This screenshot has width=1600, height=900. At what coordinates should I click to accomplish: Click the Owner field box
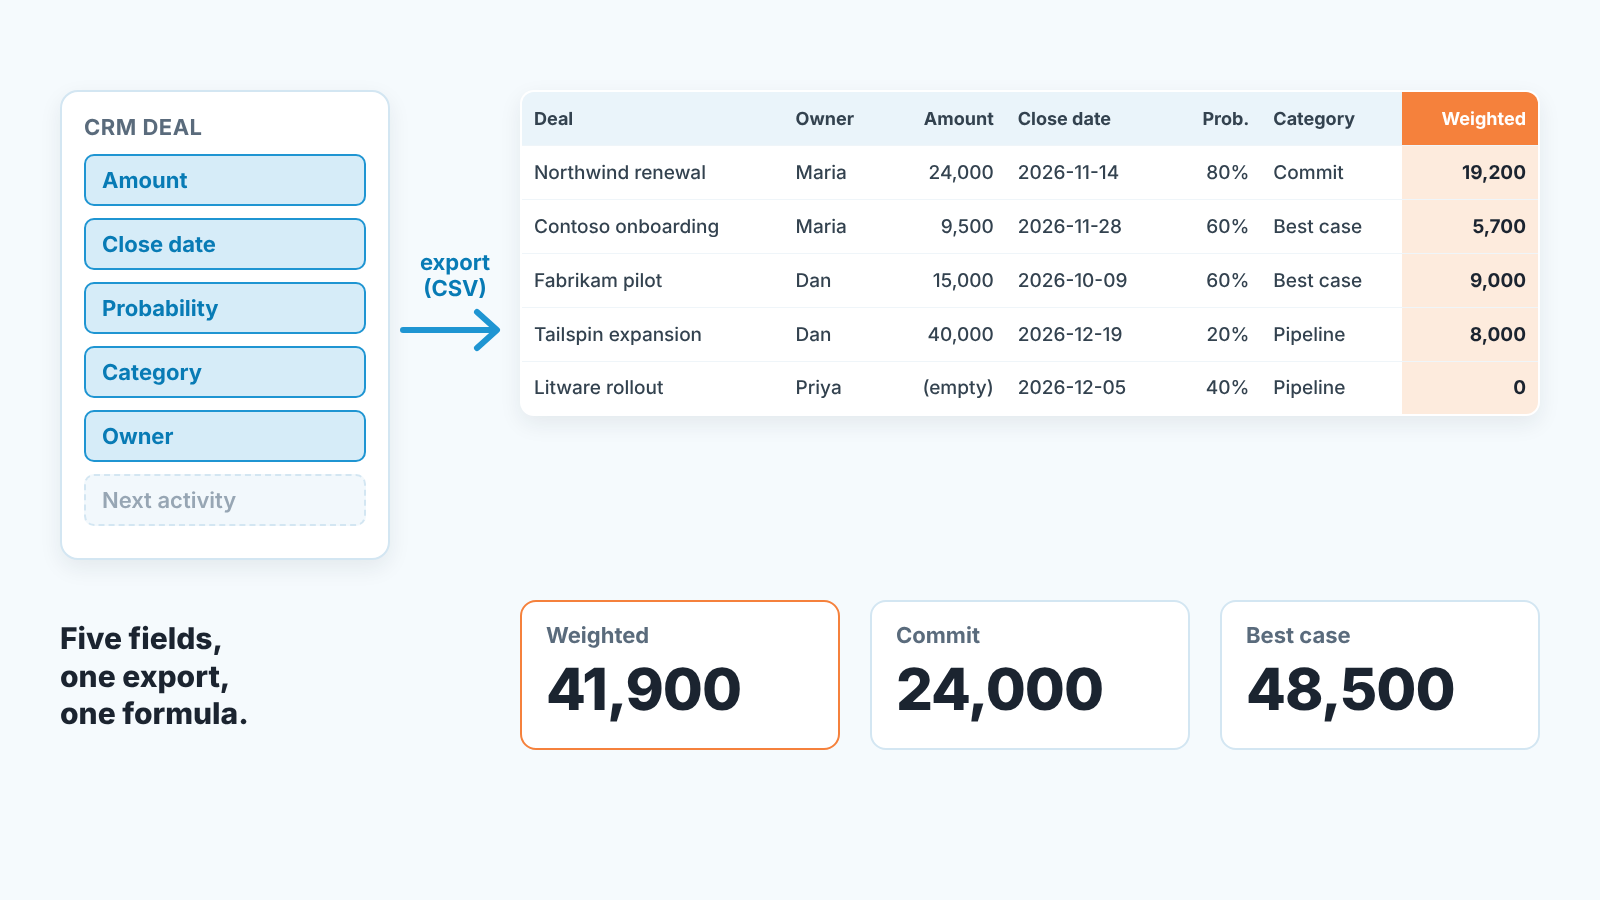point(225,436)
